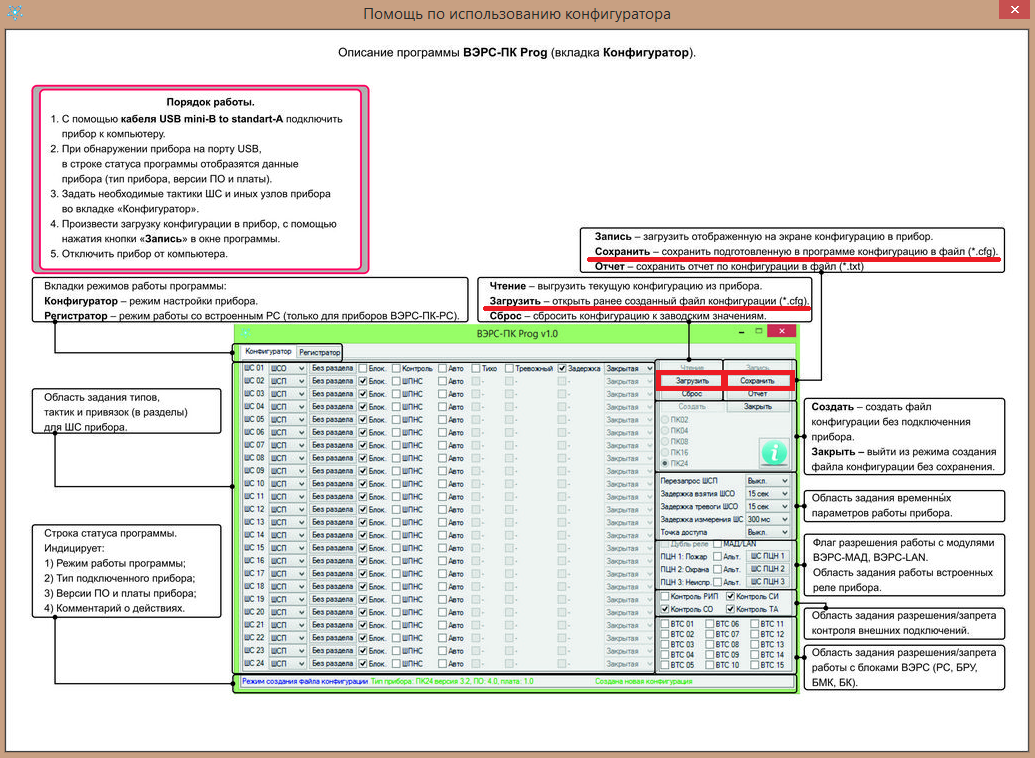Click the green info icon button
The width and height of the screenshot is (1035, 758).
click(774, 452)
